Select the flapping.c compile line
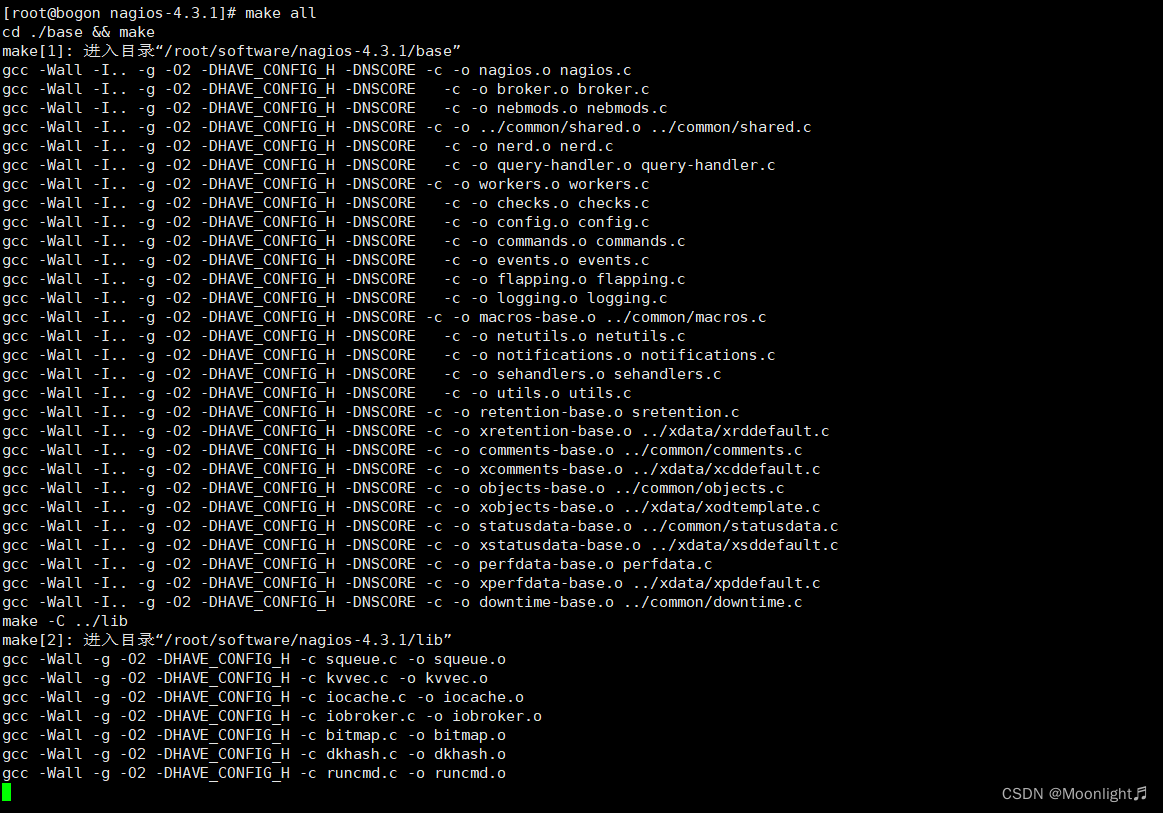Screen dimensions: 1163x813 coord(343,279)
